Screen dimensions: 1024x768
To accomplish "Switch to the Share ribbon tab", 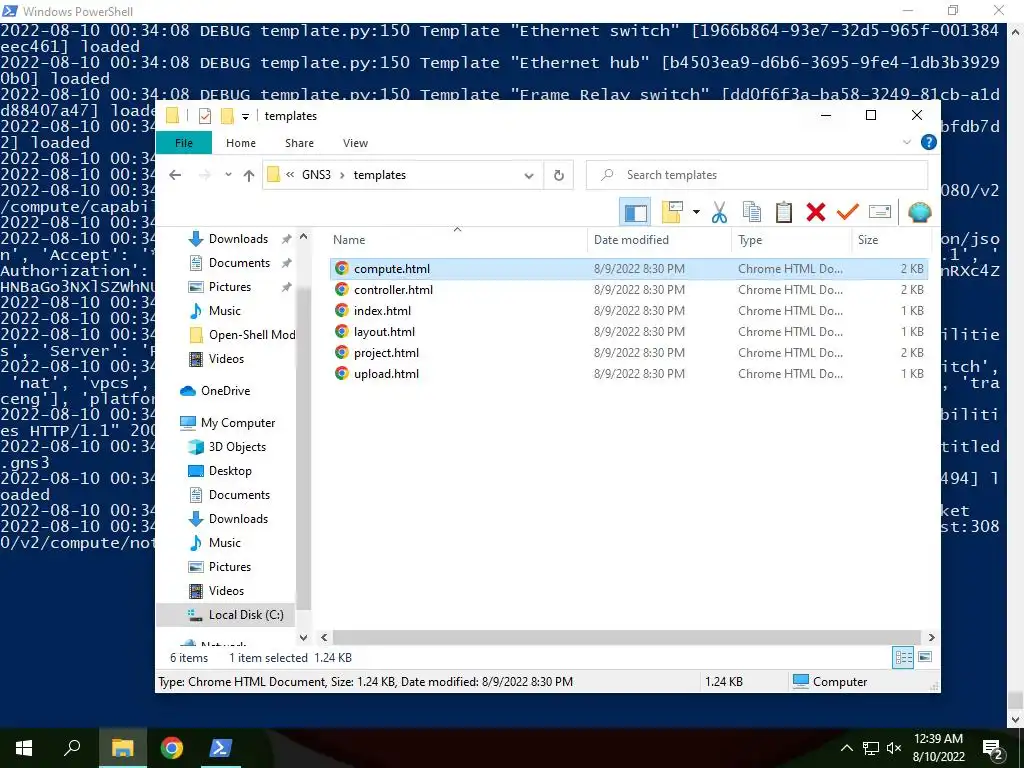I will pos(299,143).
